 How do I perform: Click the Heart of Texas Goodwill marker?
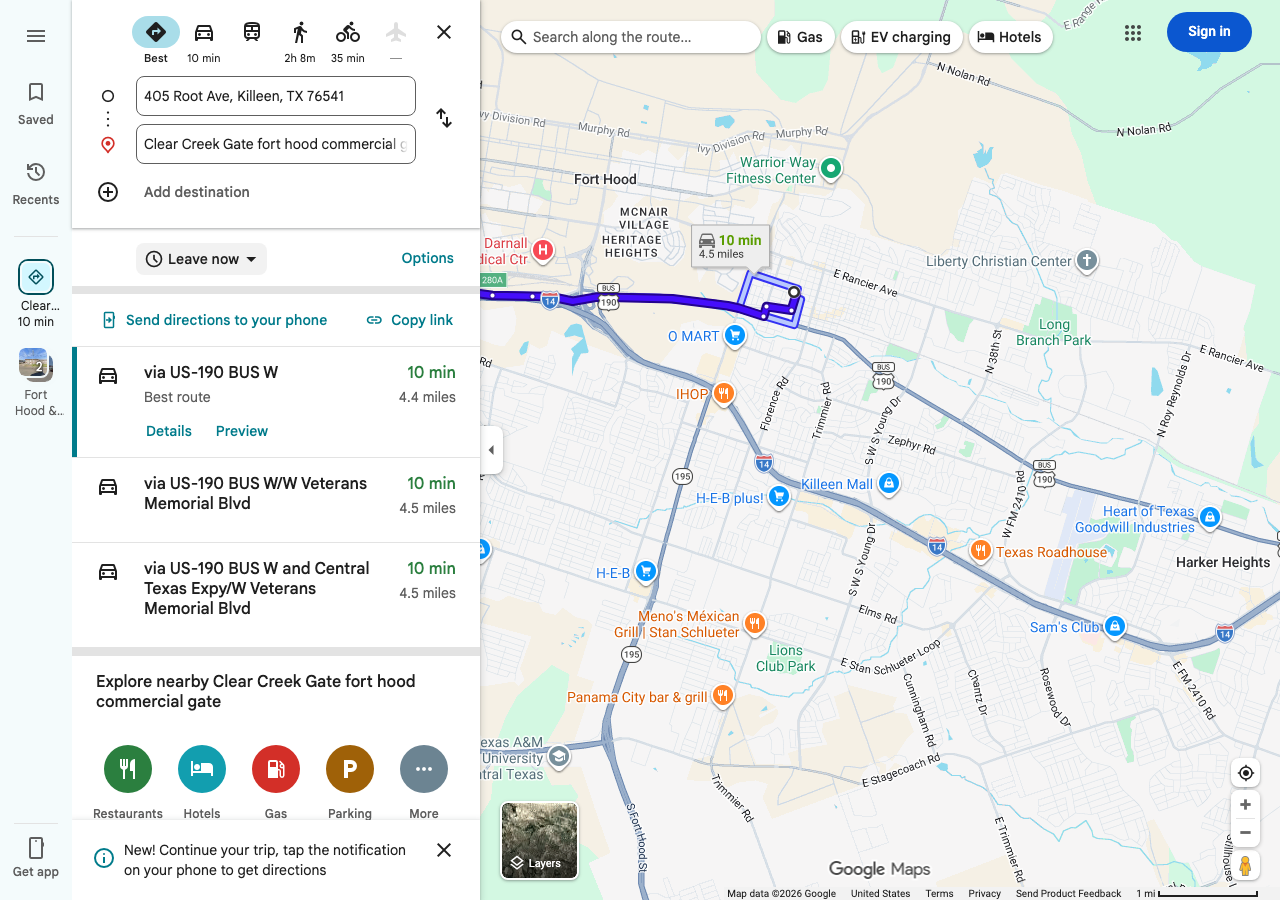coord(1210,518)
